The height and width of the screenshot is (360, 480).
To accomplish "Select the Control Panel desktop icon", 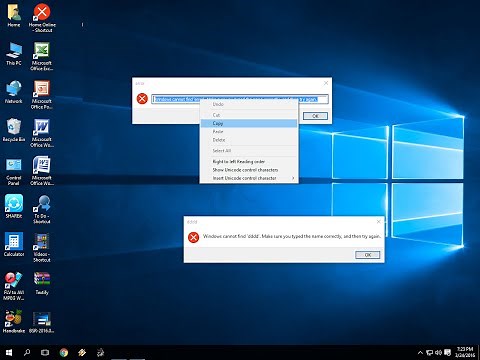I will point(14,171).
